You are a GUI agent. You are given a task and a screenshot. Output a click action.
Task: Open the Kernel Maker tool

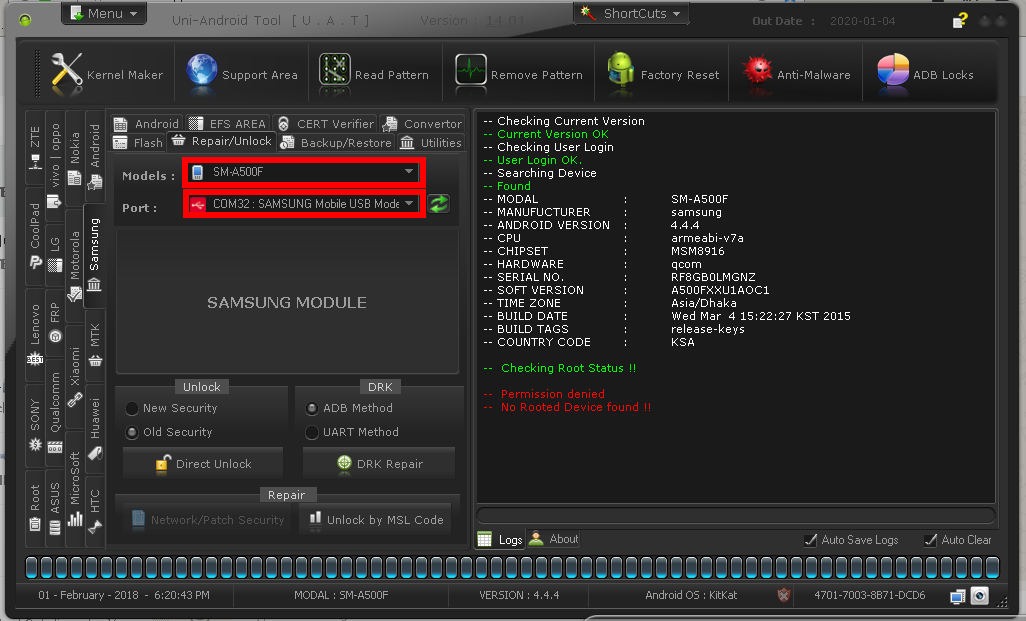click(x=107, y=75)
